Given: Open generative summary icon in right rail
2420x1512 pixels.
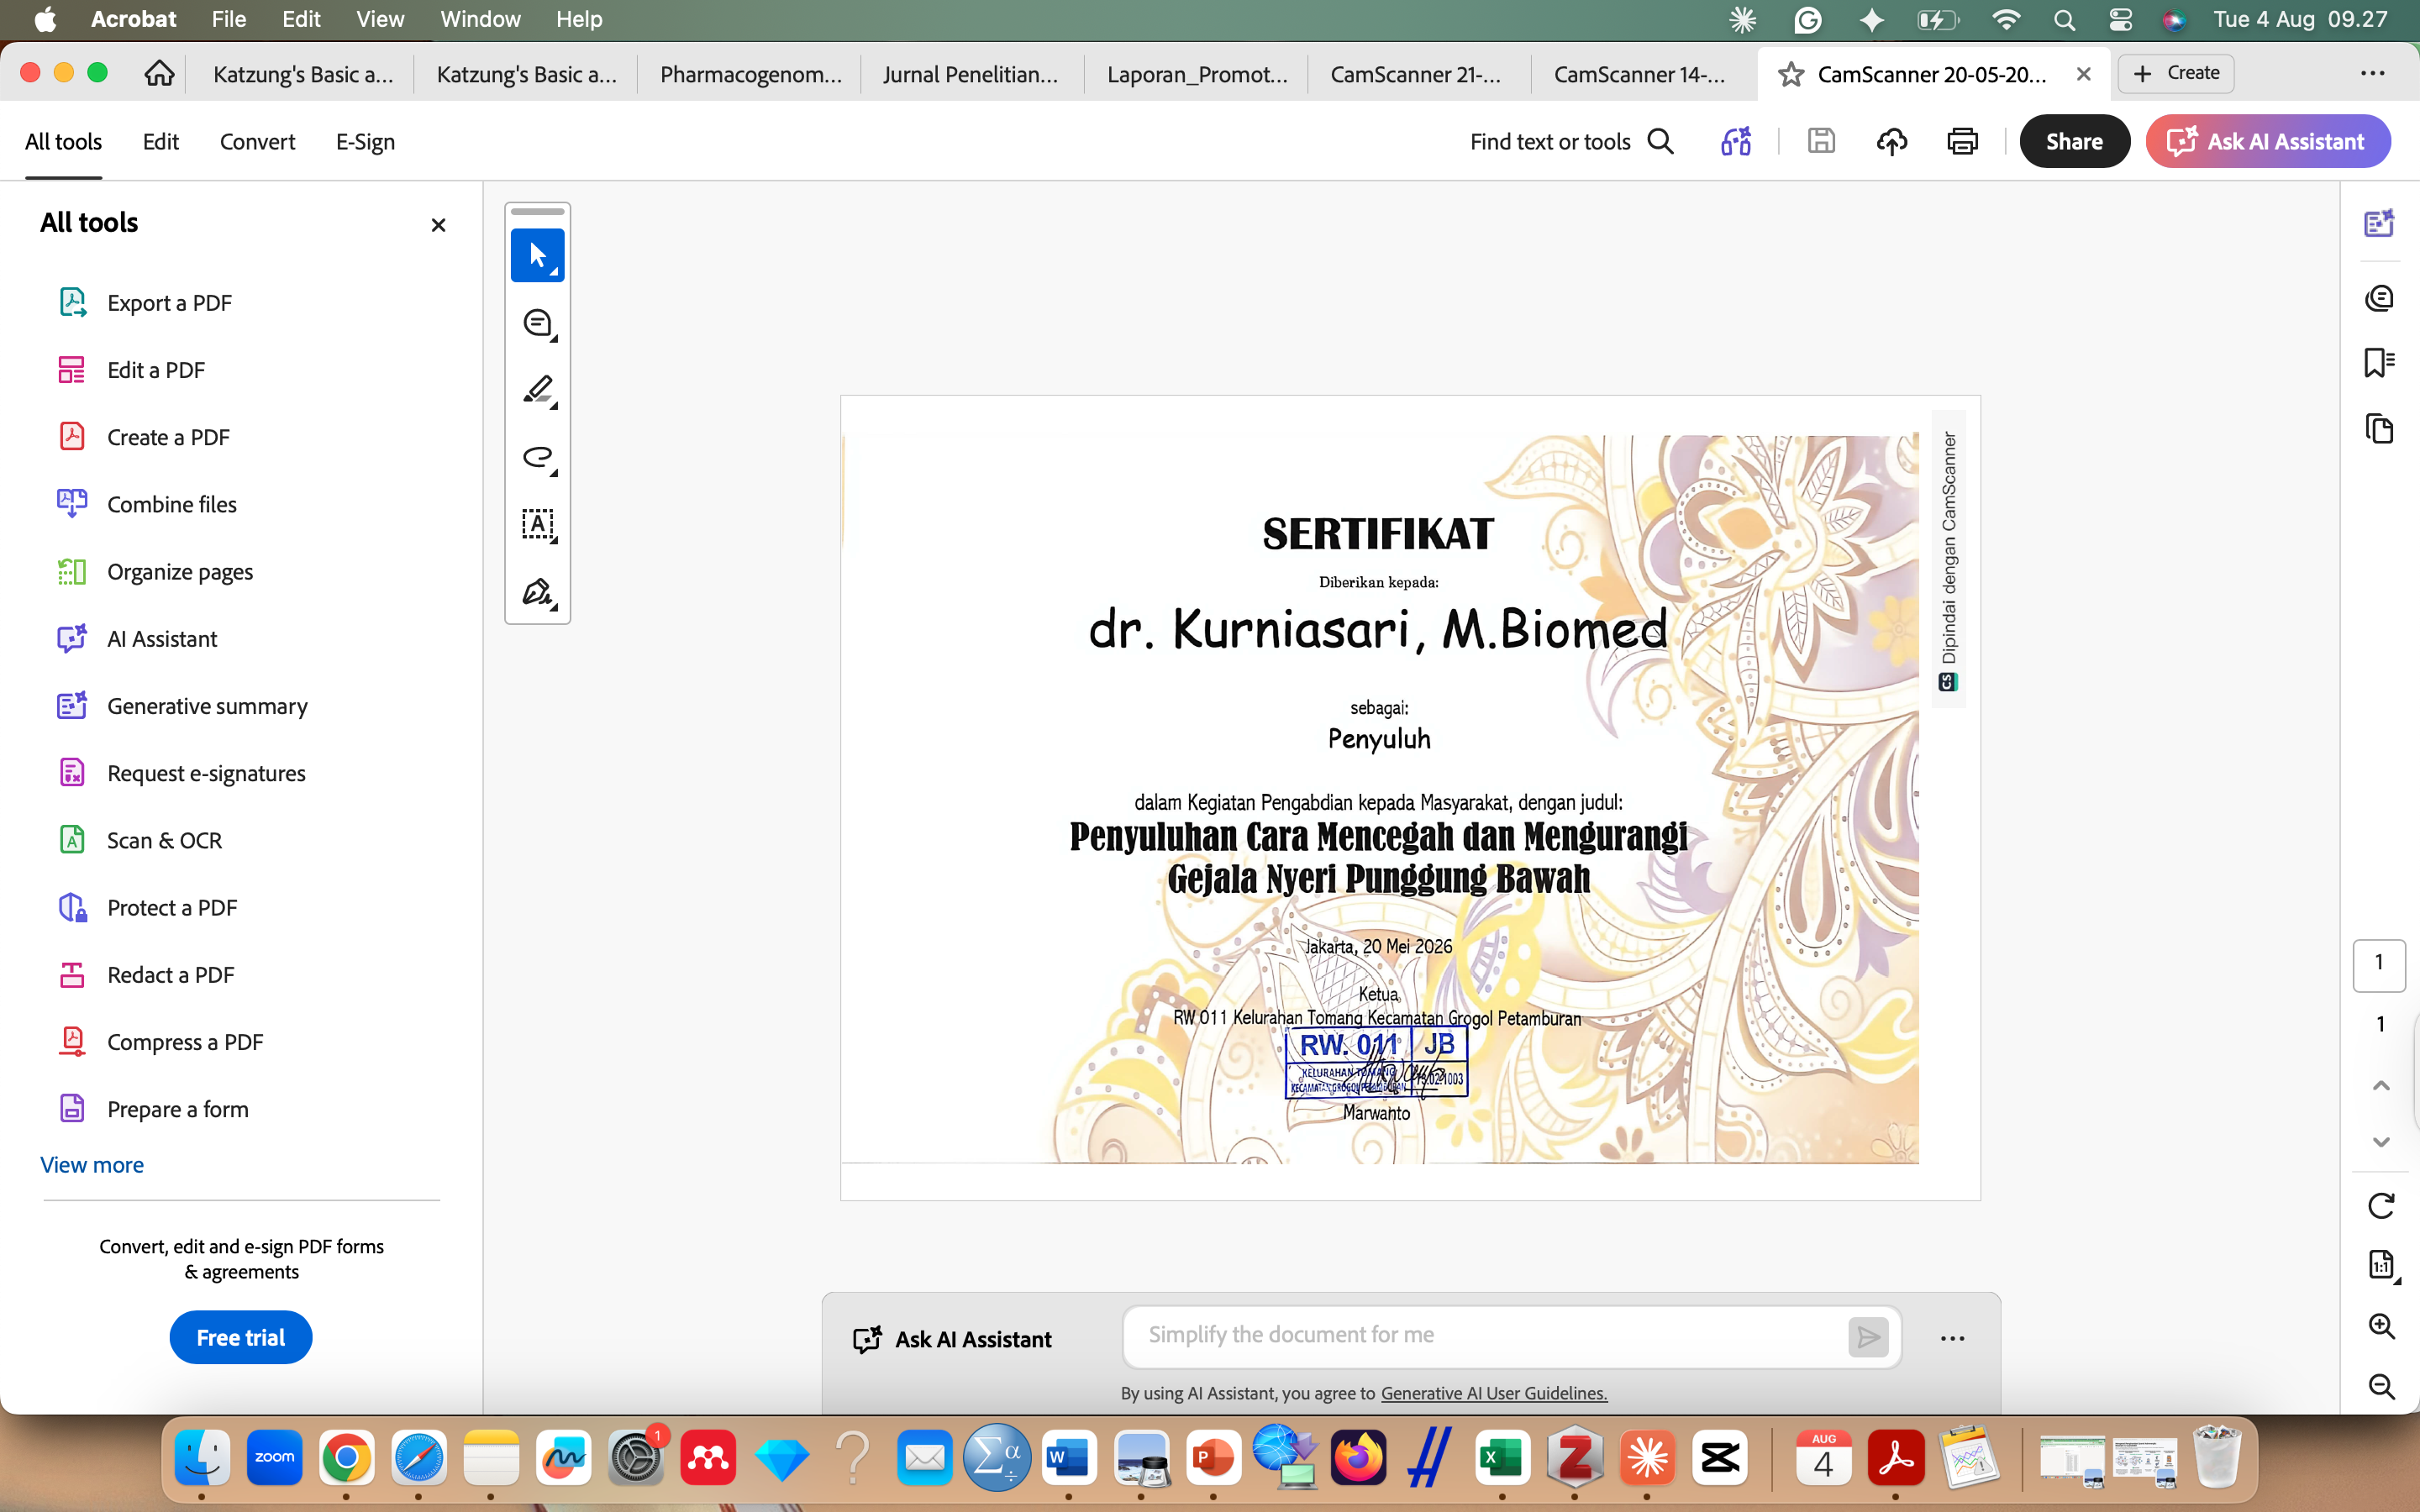Looking at the screenshot, I should pyautogui.click(x=2379, y=222).
